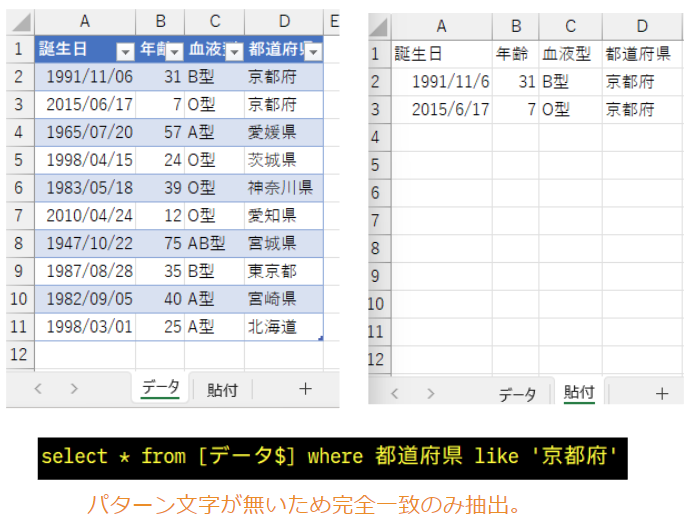Click 宮崎県 cell
The image size is (685, 527).
[284, 299]
